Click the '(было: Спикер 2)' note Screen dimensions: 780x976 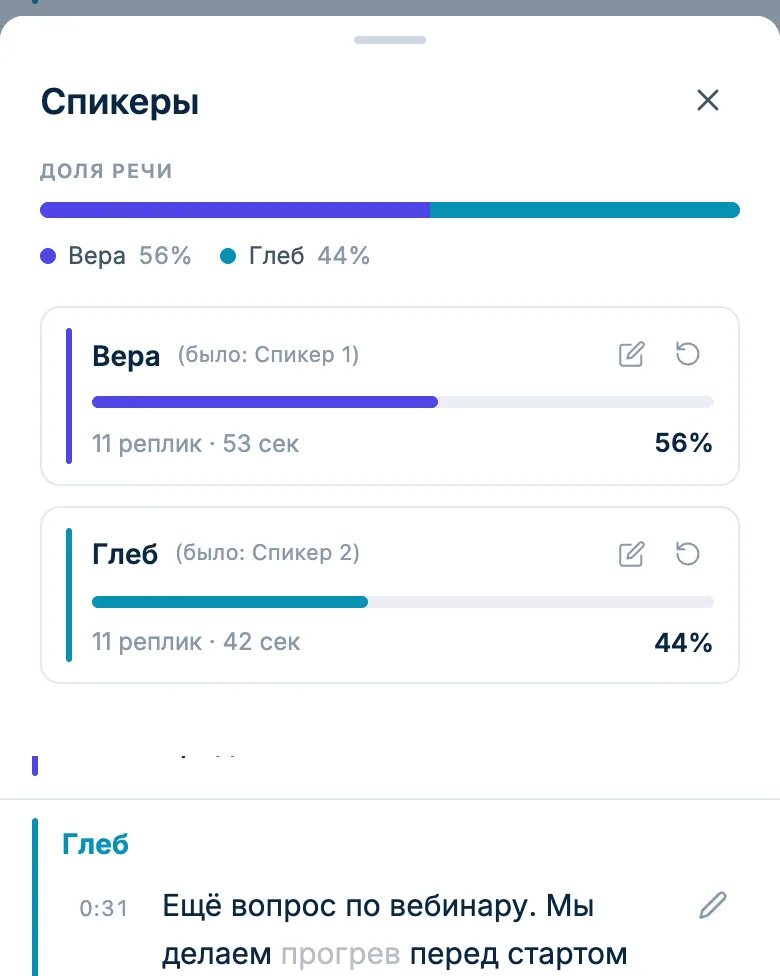[268, 553]
